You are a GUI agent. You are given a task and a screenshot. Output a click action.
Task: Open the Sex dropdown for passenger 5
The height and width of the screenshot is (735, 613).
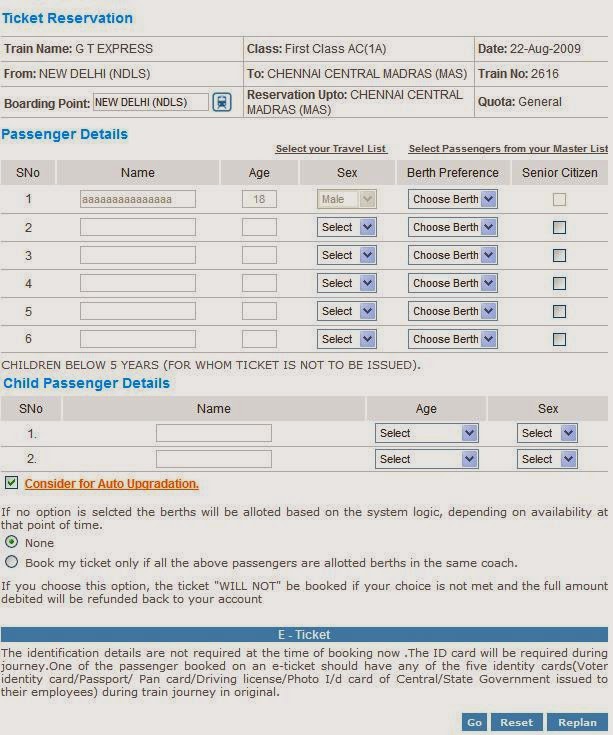click(x=347, y=311)
